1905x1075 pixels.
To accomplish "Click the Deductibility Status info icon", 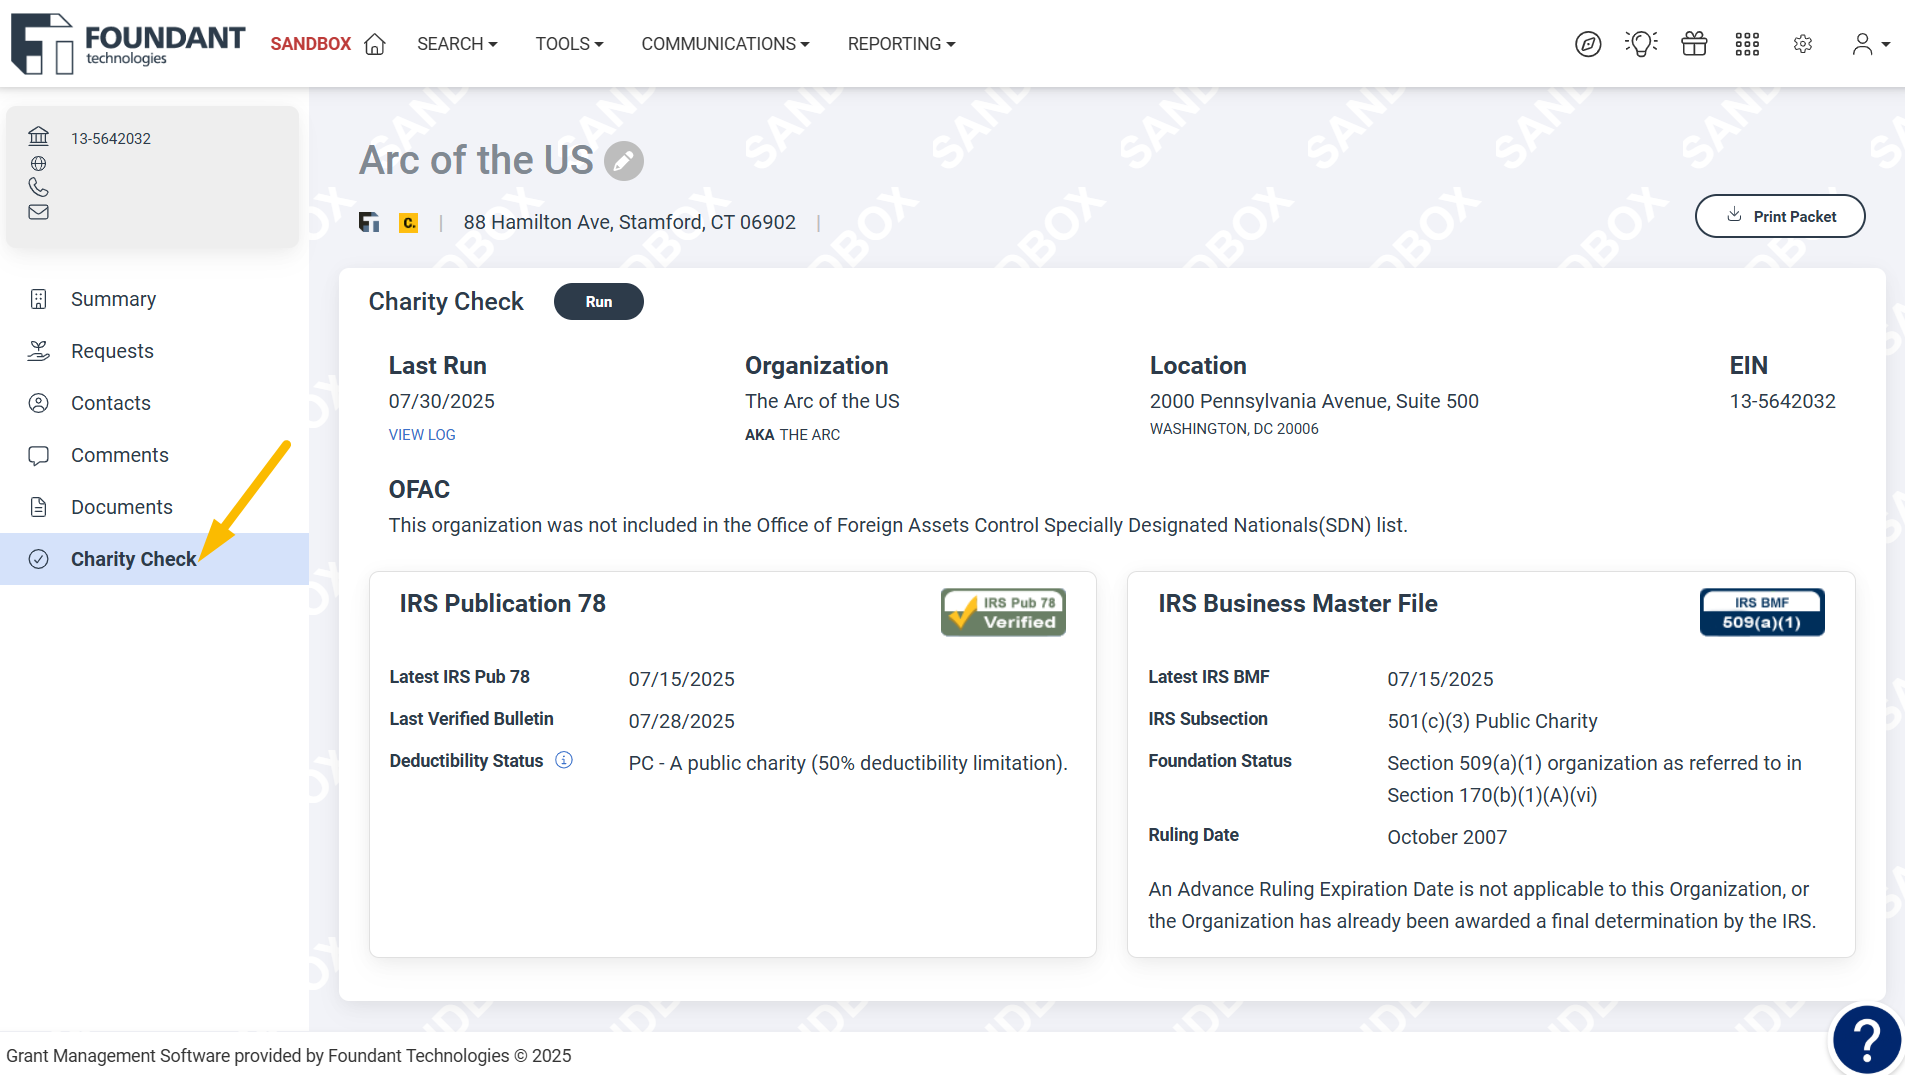I will click(x=564, y=760).
